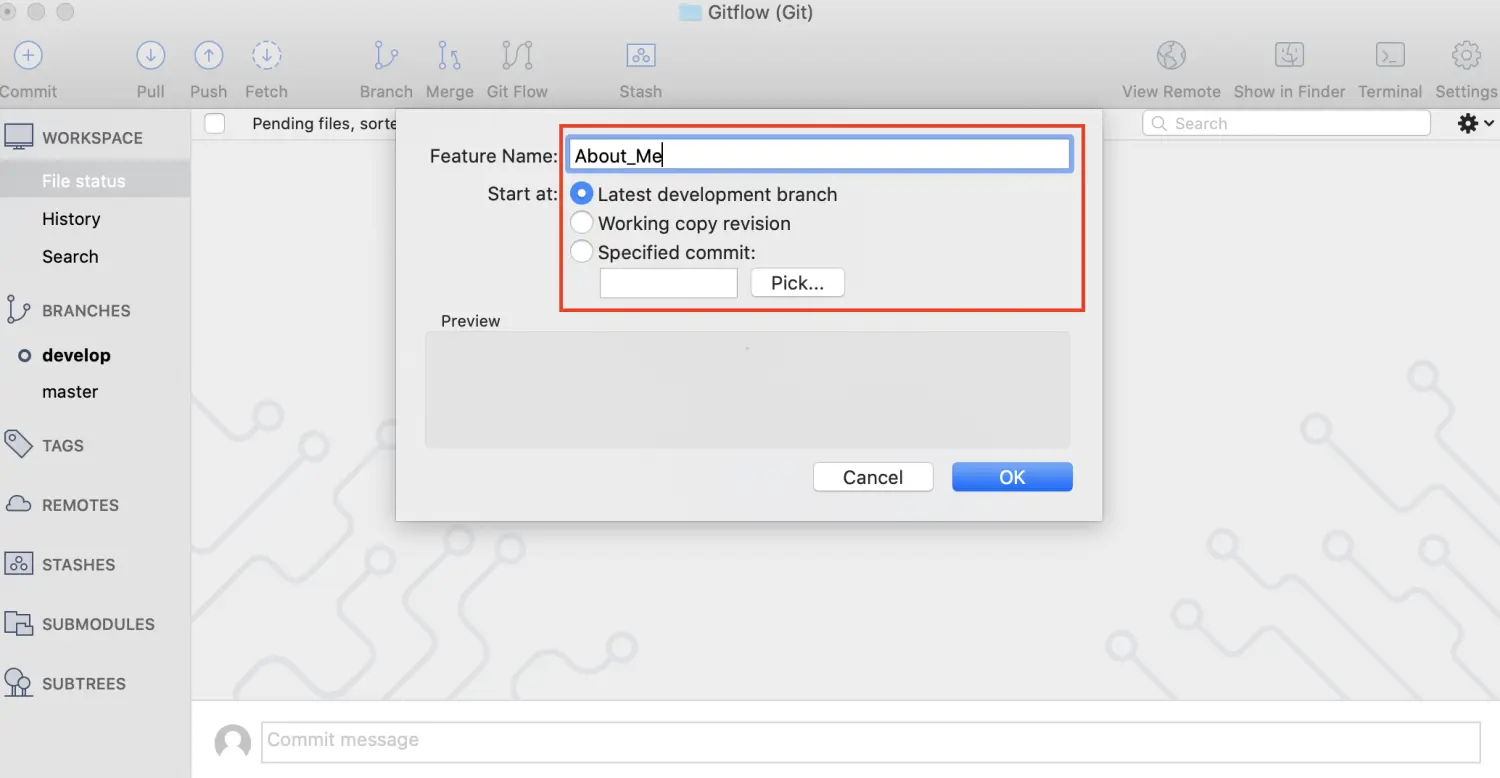Click the STASHES section icon

[x=18, y=564]
